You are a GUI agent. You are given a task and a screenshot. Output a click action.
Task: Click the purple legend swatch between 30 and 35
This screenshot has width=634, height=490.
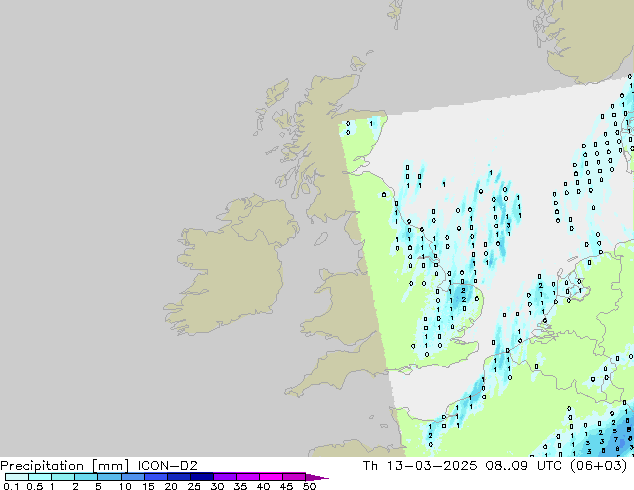click(224, 477)
